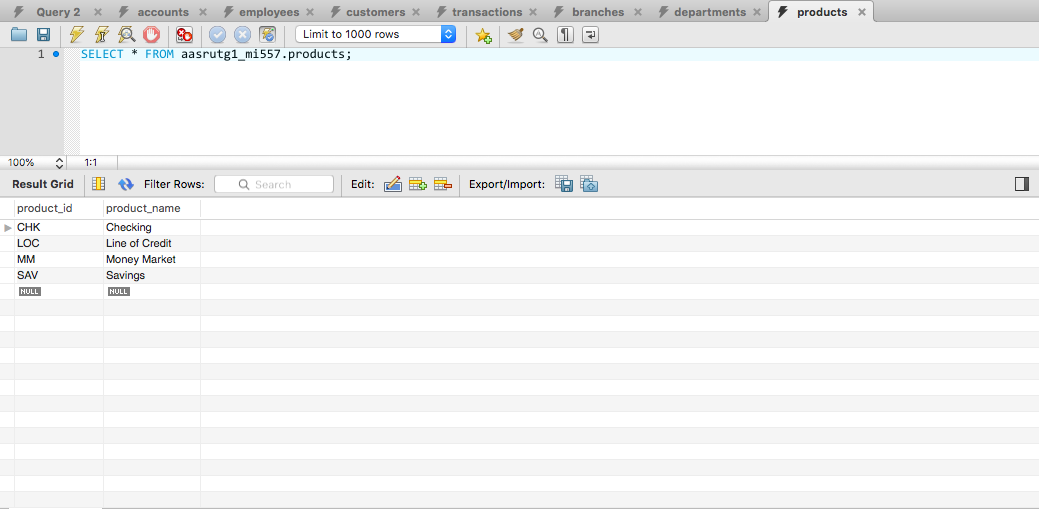
Task: Toggle result grid columns view icon
Action: (99, 184)
